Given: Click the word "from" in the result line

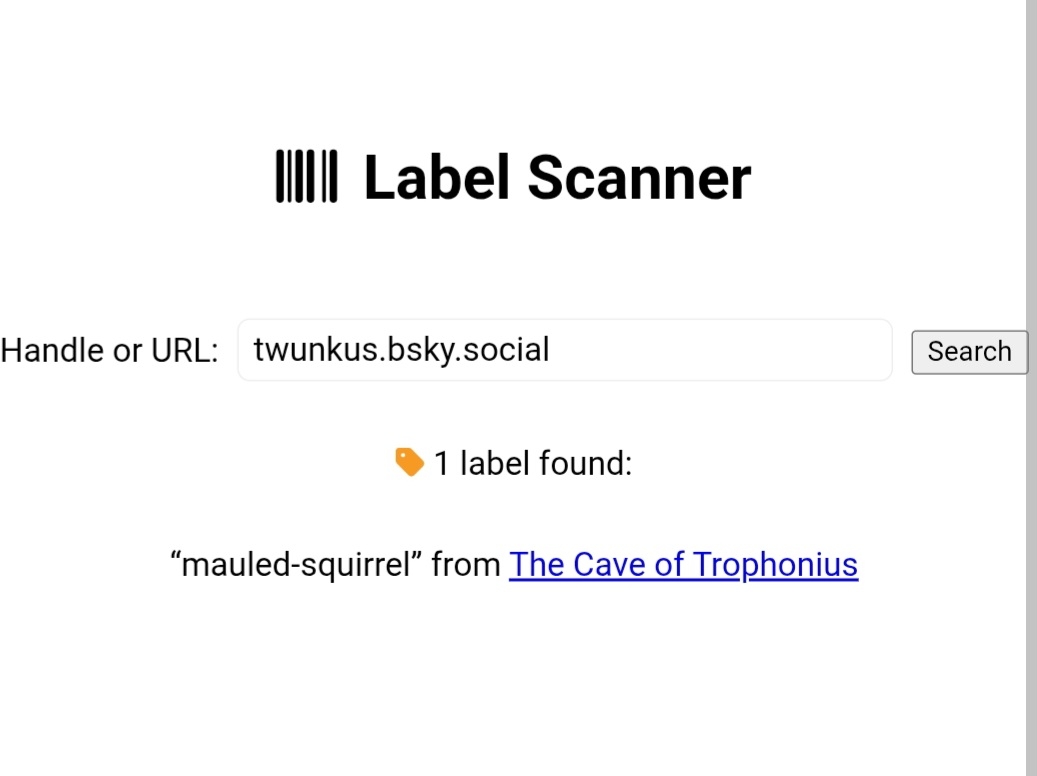Looking at the screenshot, I should tap(466, 565).
